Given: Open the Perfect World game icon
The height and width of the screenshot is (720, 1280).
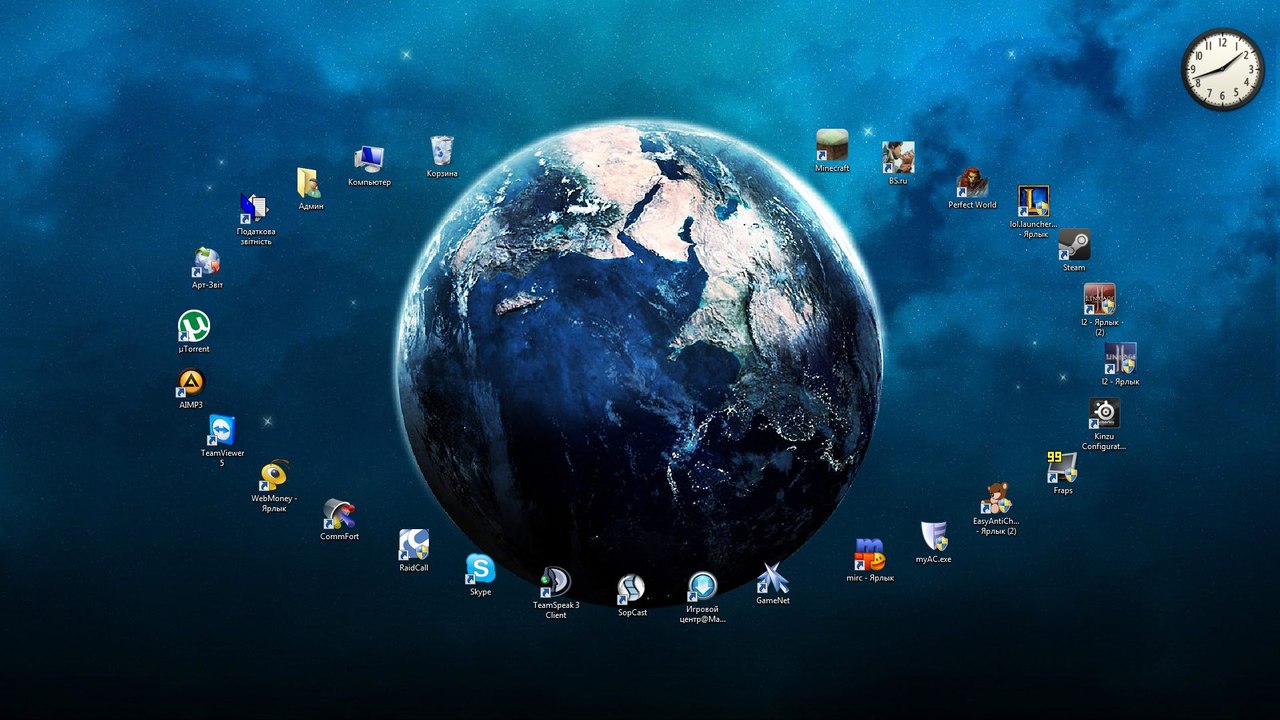Looking at the screenshot, I should [972, 183].
